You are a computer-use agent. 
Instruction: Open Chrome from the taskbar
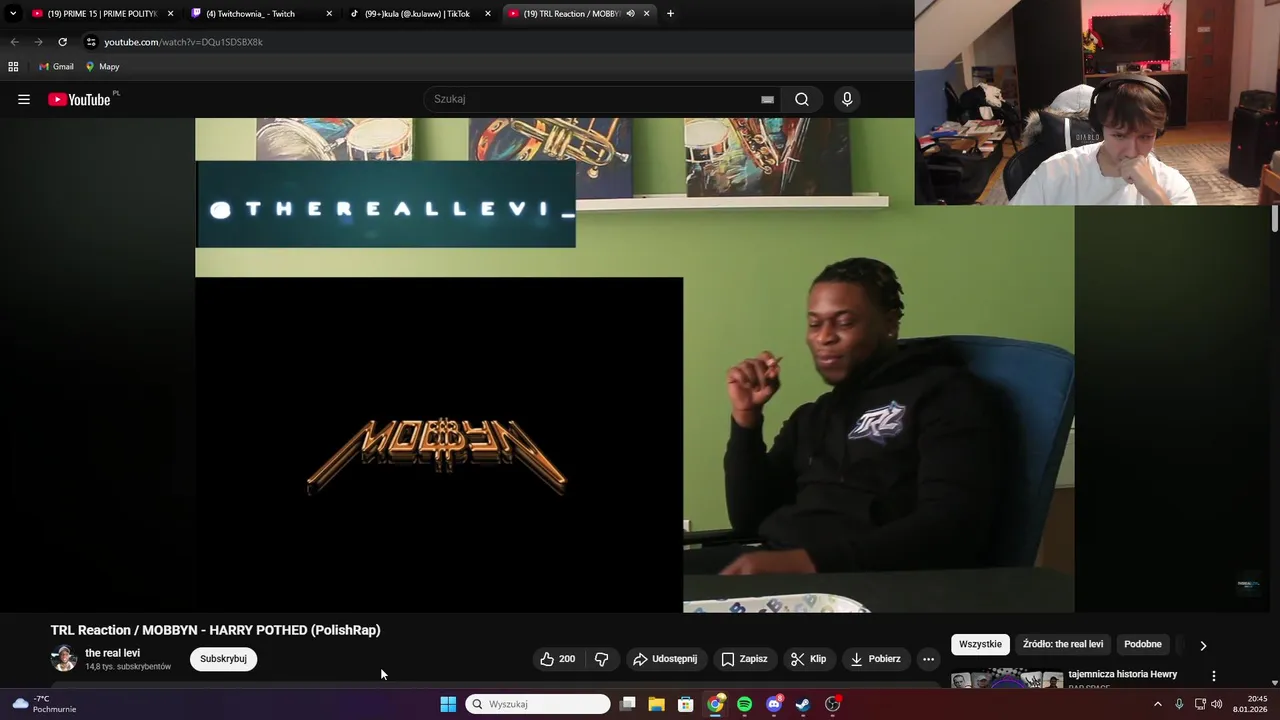715,704
